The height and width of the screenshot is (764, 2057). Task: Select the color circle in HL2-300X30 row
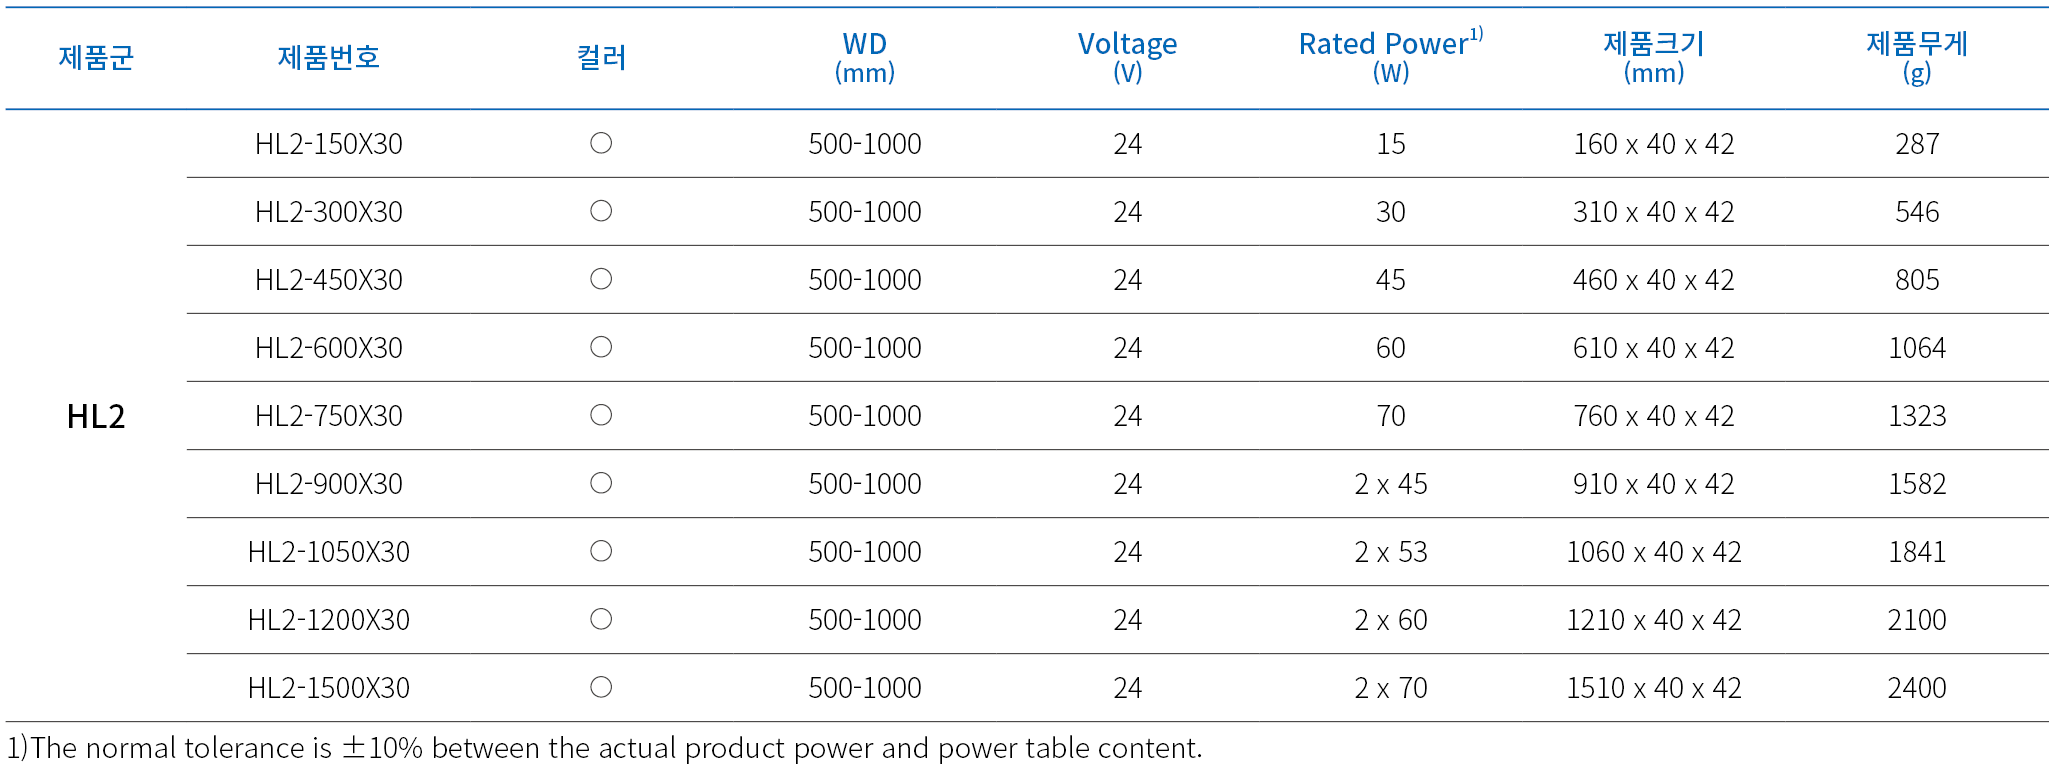click(x=601, y=211)
